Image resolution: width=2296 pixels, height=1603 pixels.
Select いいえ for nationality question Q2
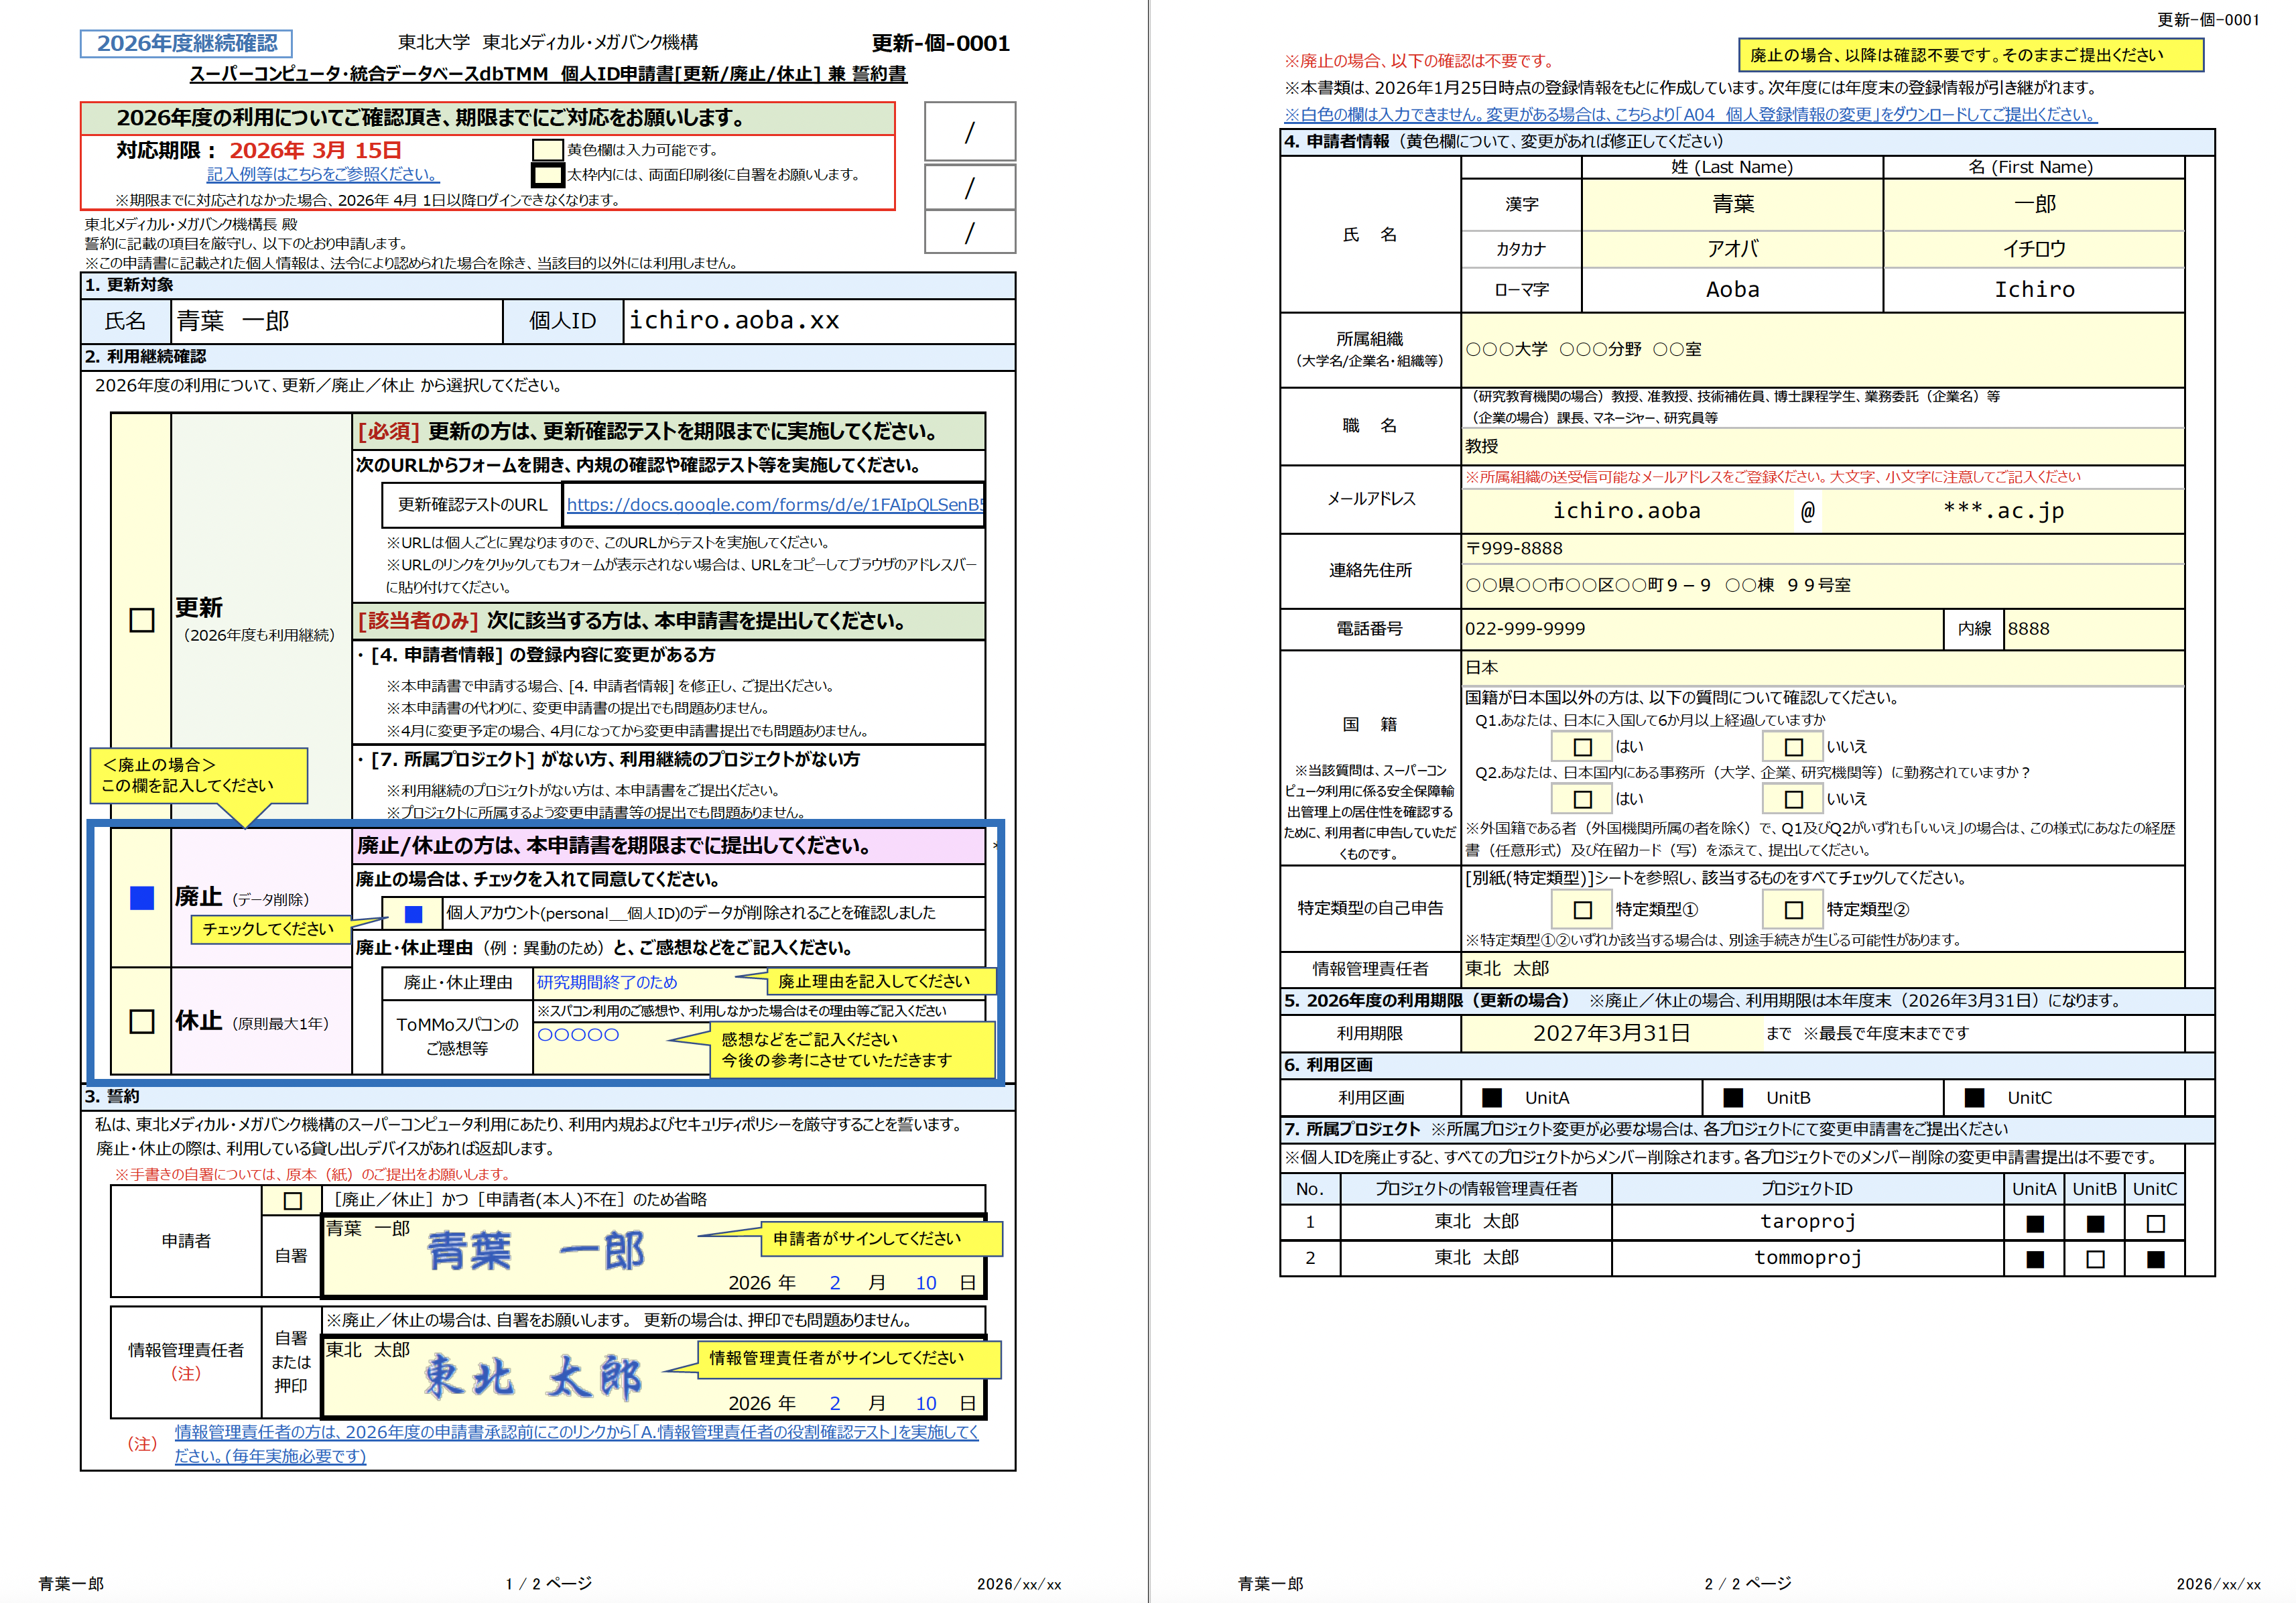tap(1793, 799)
